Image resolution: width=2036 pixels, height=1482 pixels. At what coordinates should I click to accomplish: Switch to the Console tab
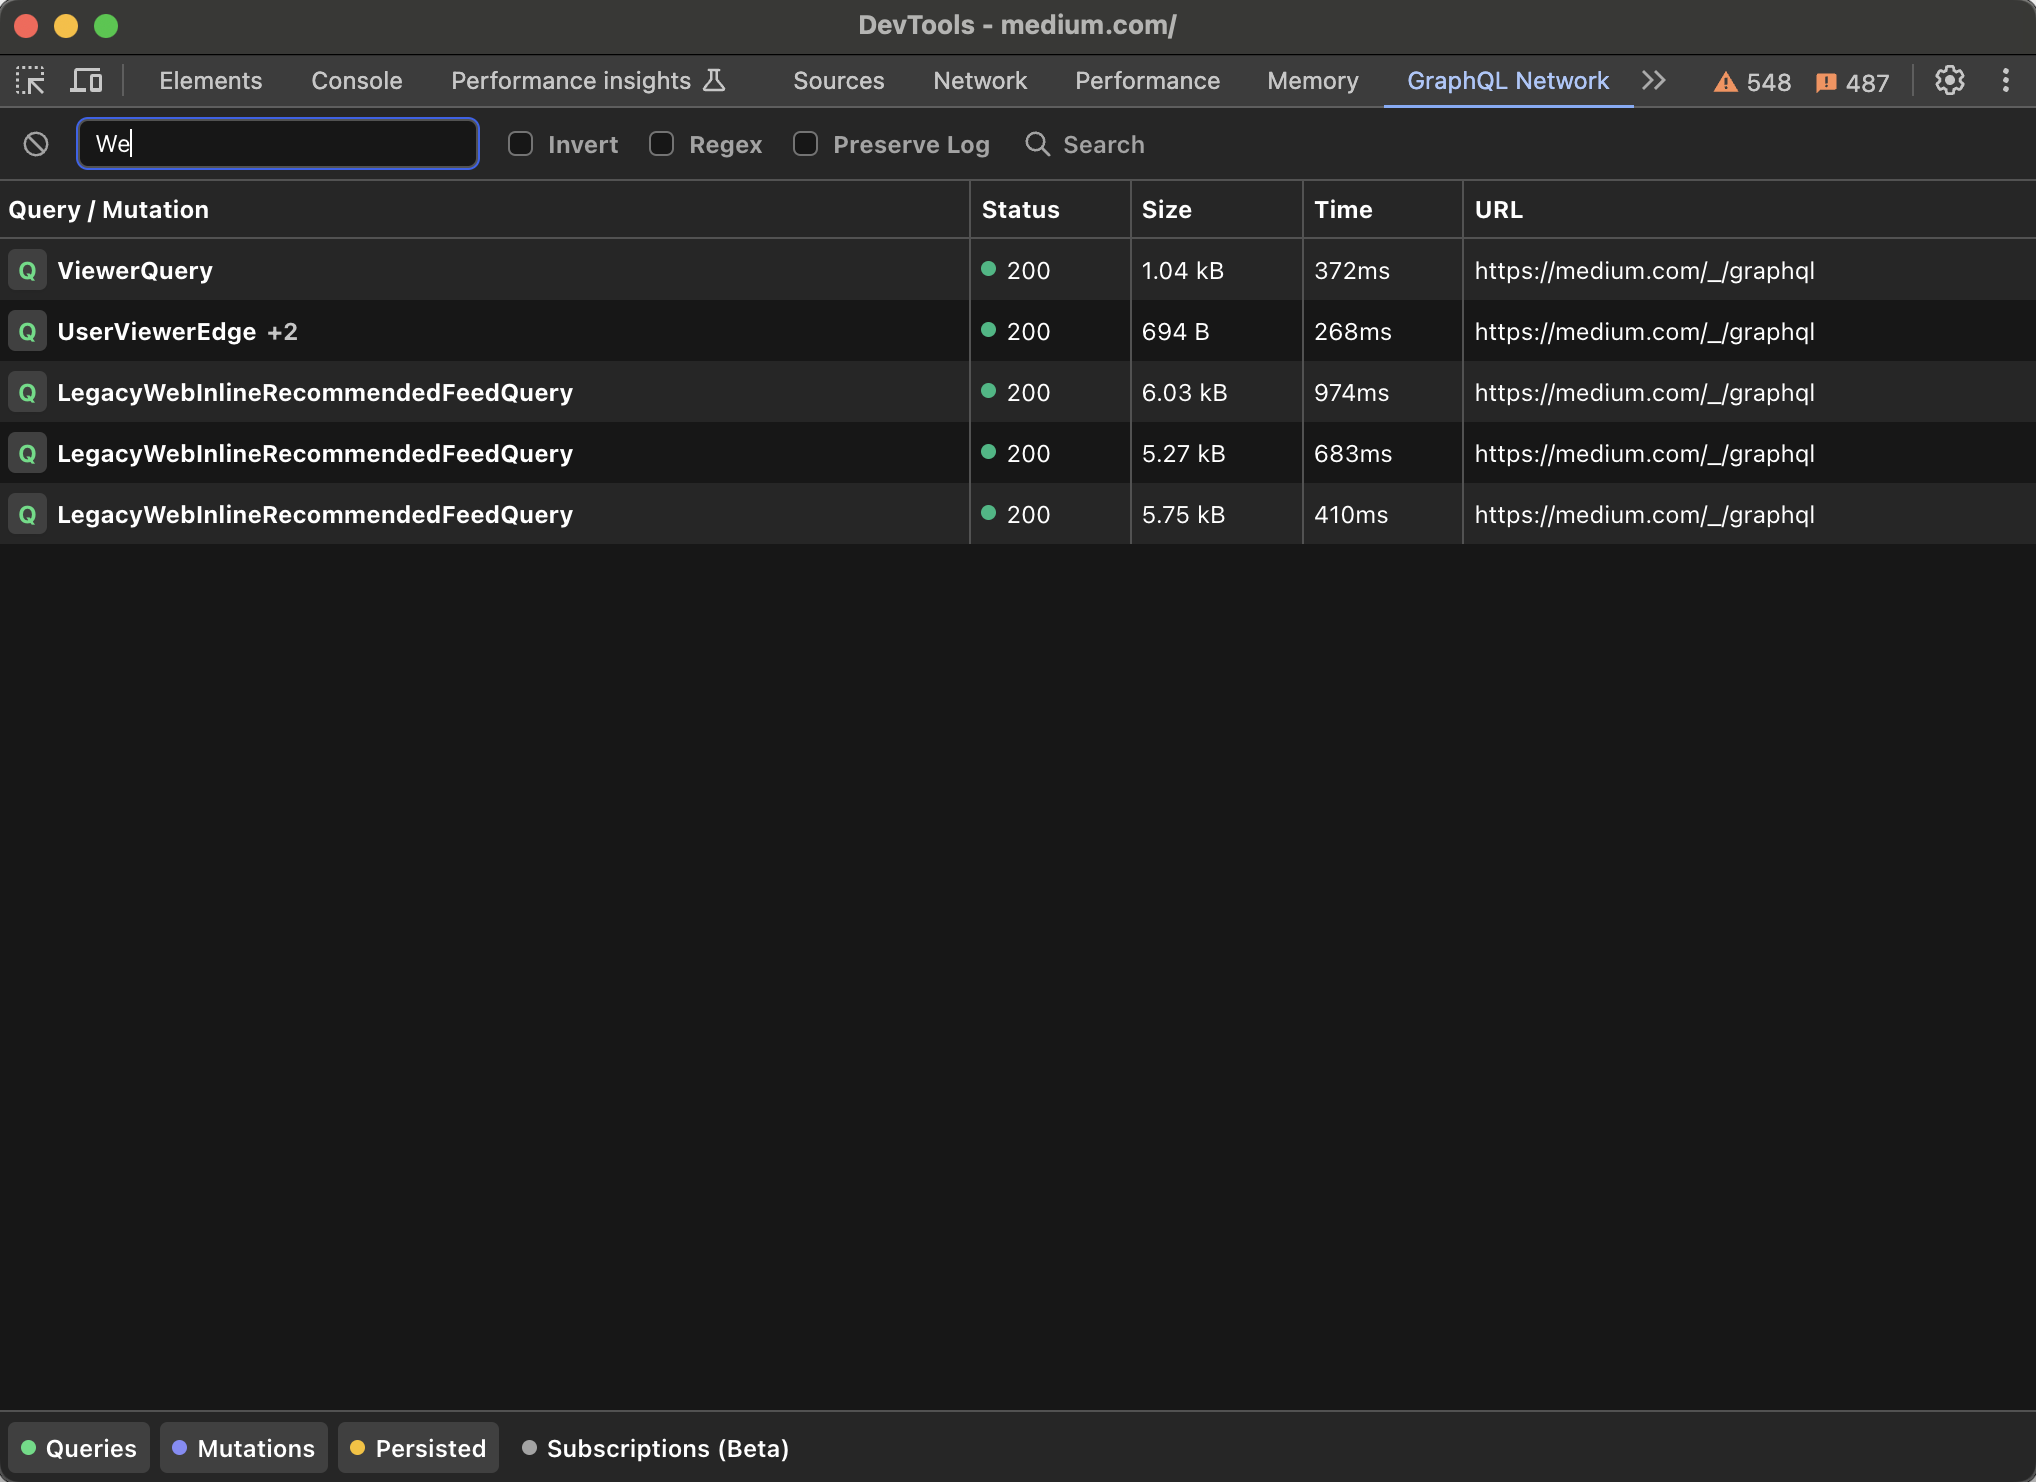pos(356,80)
